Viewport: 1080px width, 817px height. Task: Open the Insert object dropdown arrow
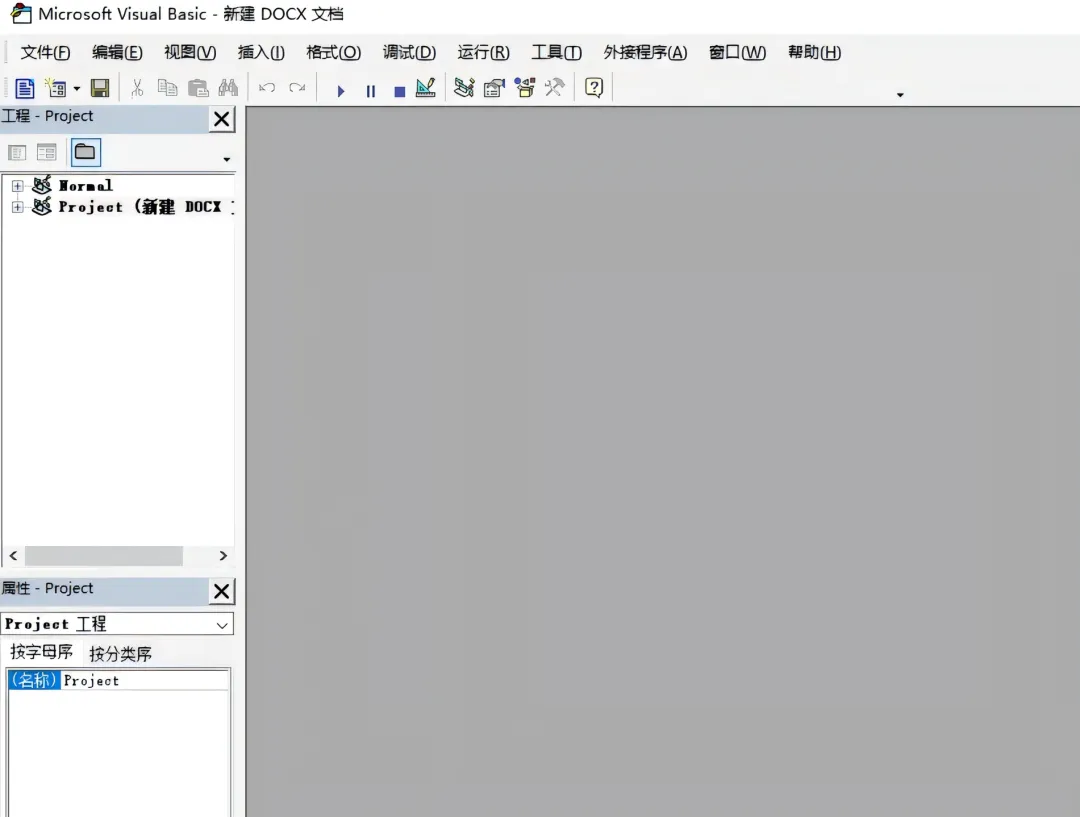(x=76, y=89)
